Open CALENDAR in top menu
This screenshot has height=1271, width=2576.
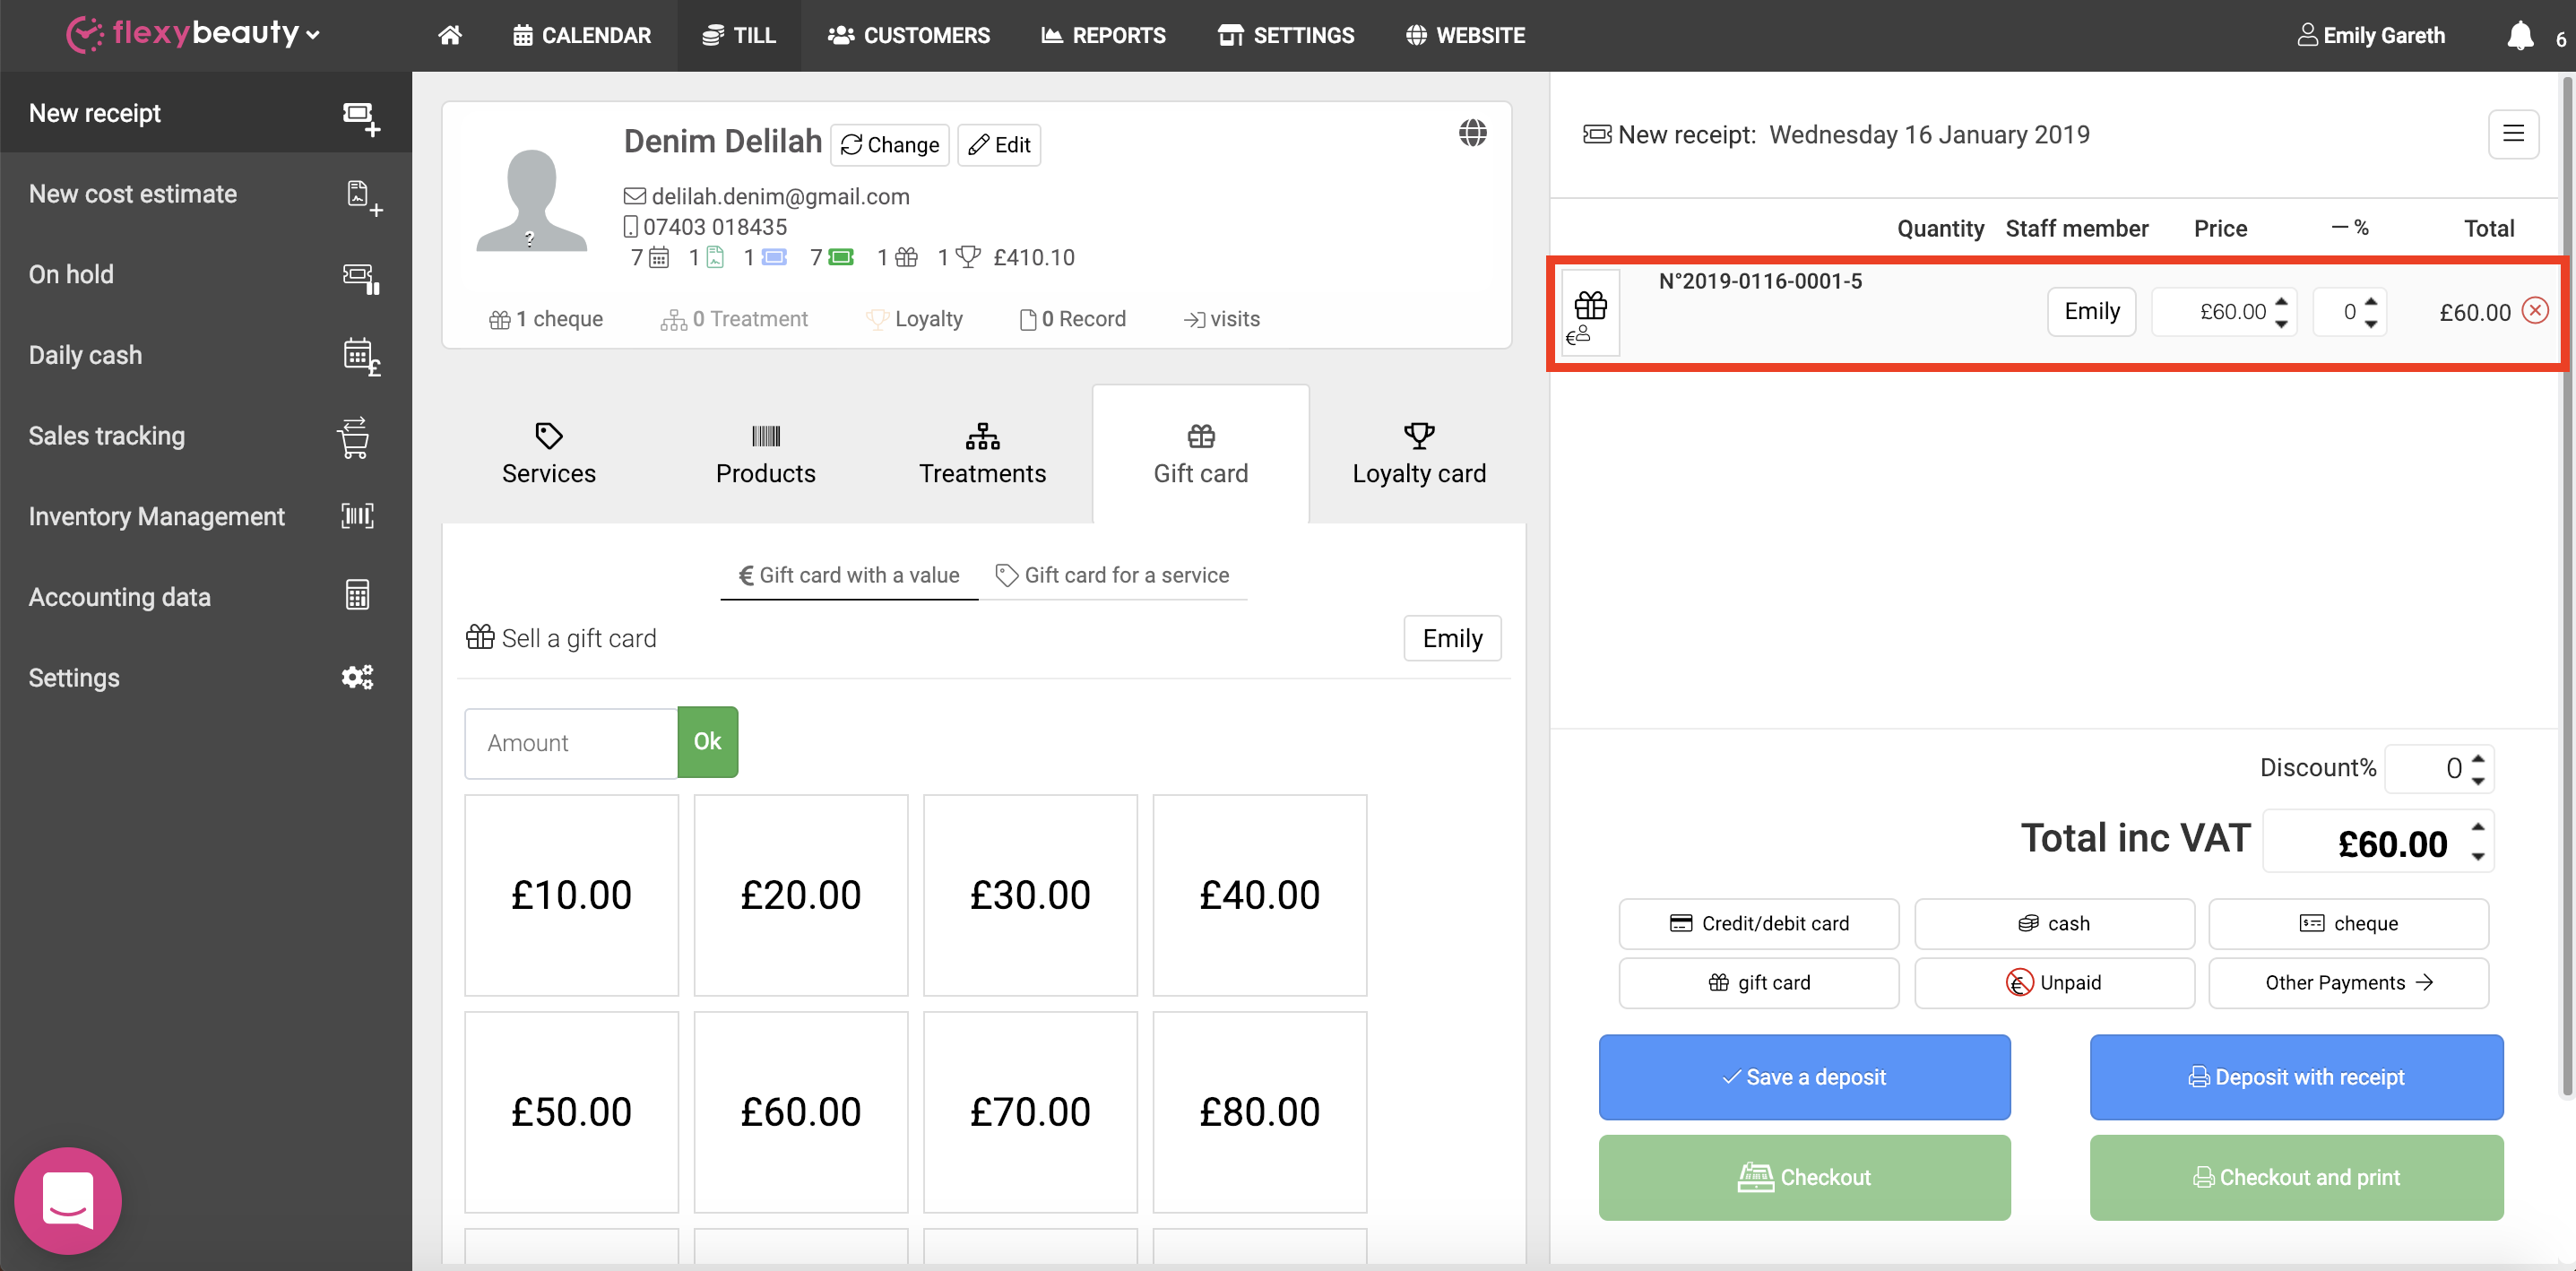581,36
